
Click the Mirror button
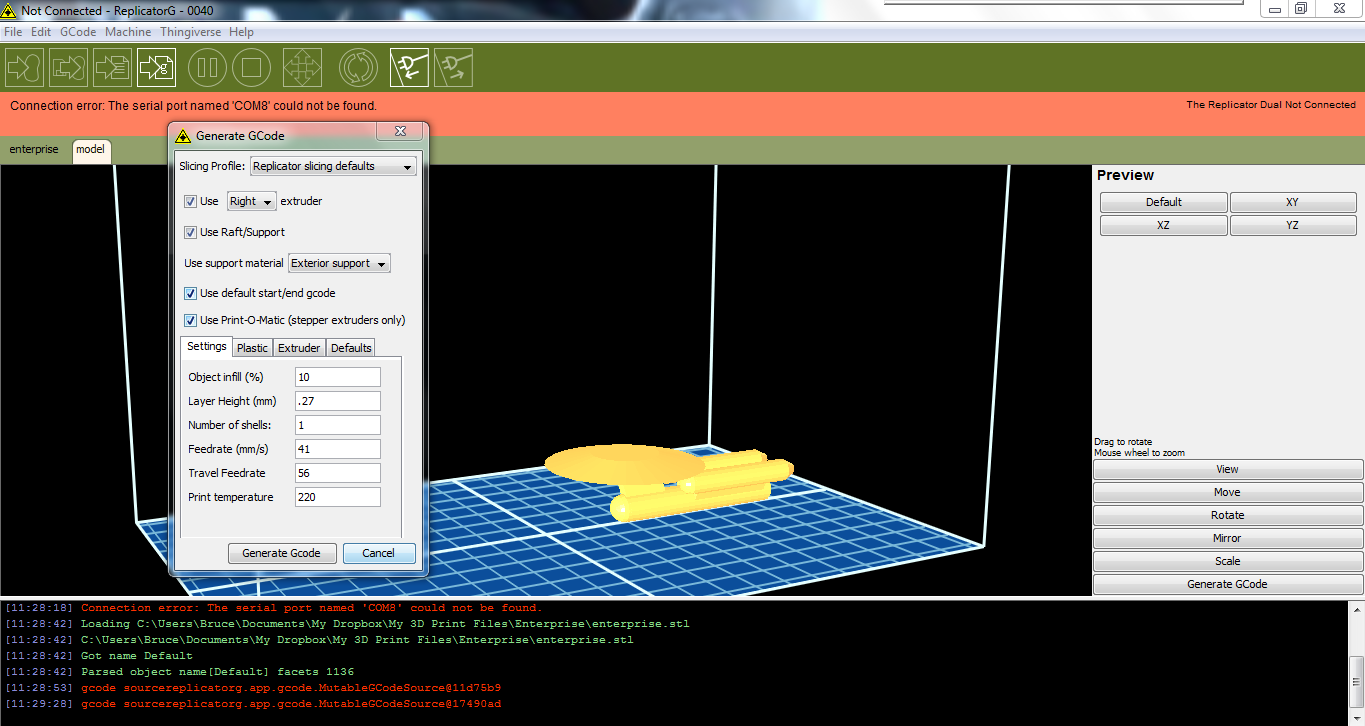point(1228,538)
